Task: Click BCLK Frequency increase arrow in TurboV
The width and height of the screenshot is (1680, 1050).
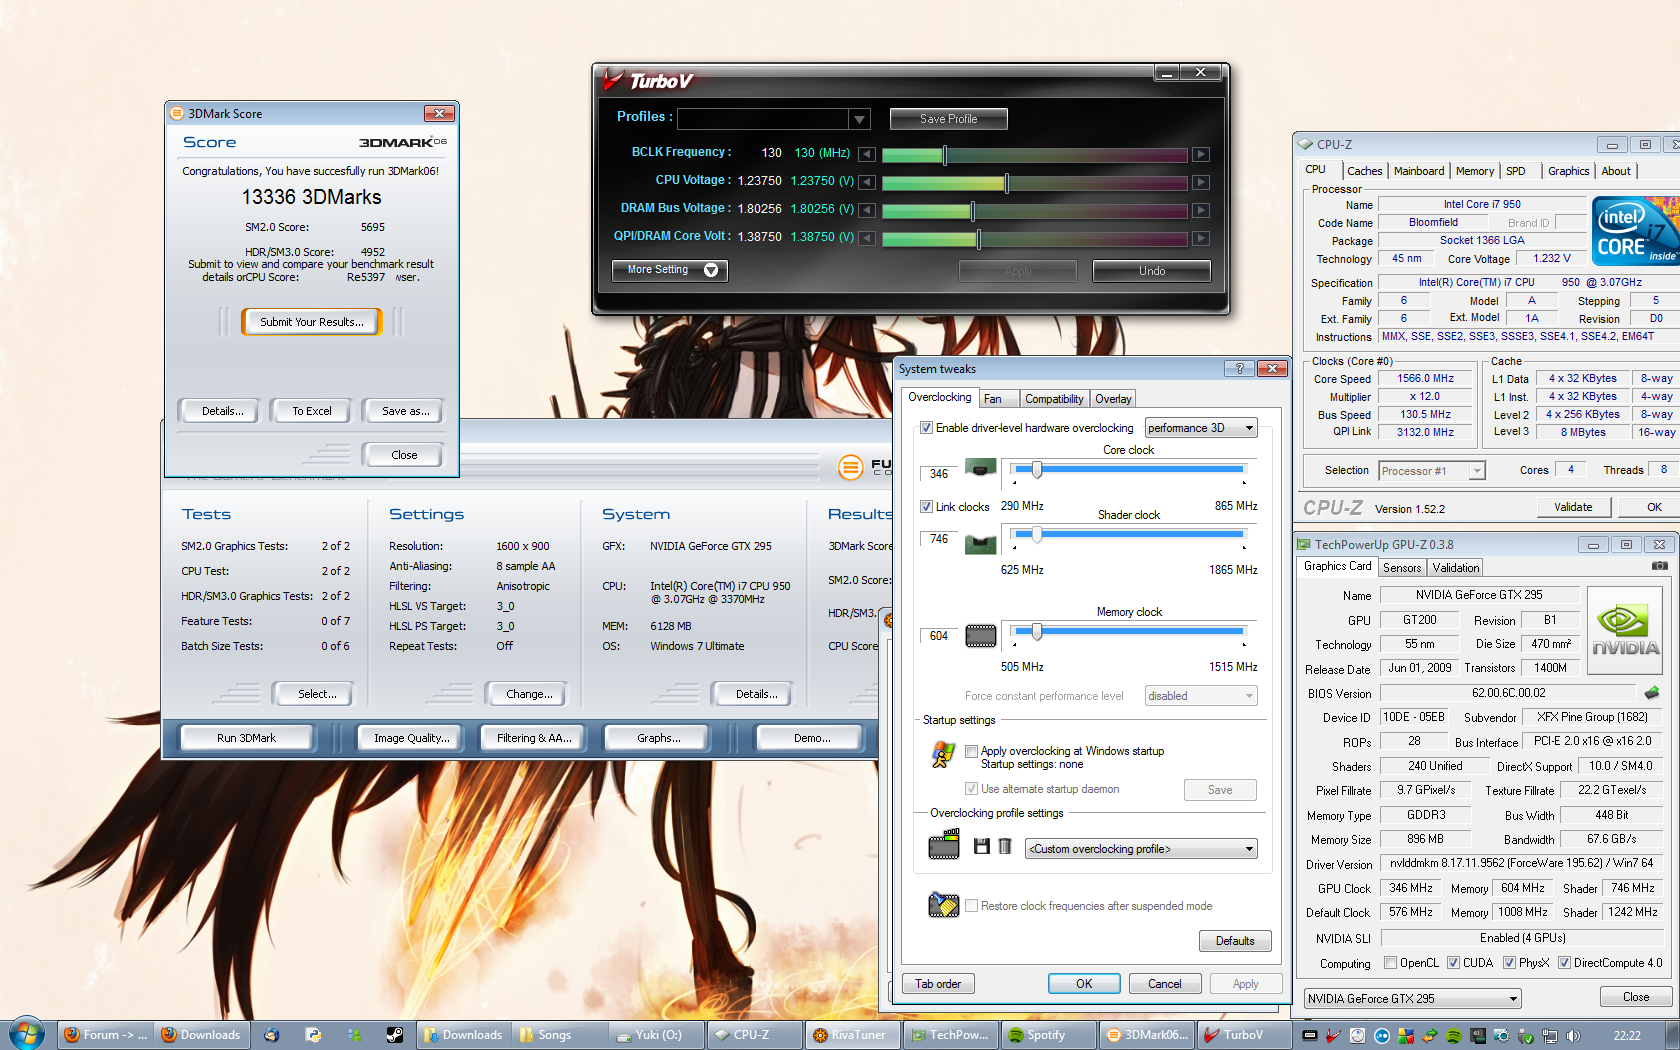Action: [x=1201, y=154]
